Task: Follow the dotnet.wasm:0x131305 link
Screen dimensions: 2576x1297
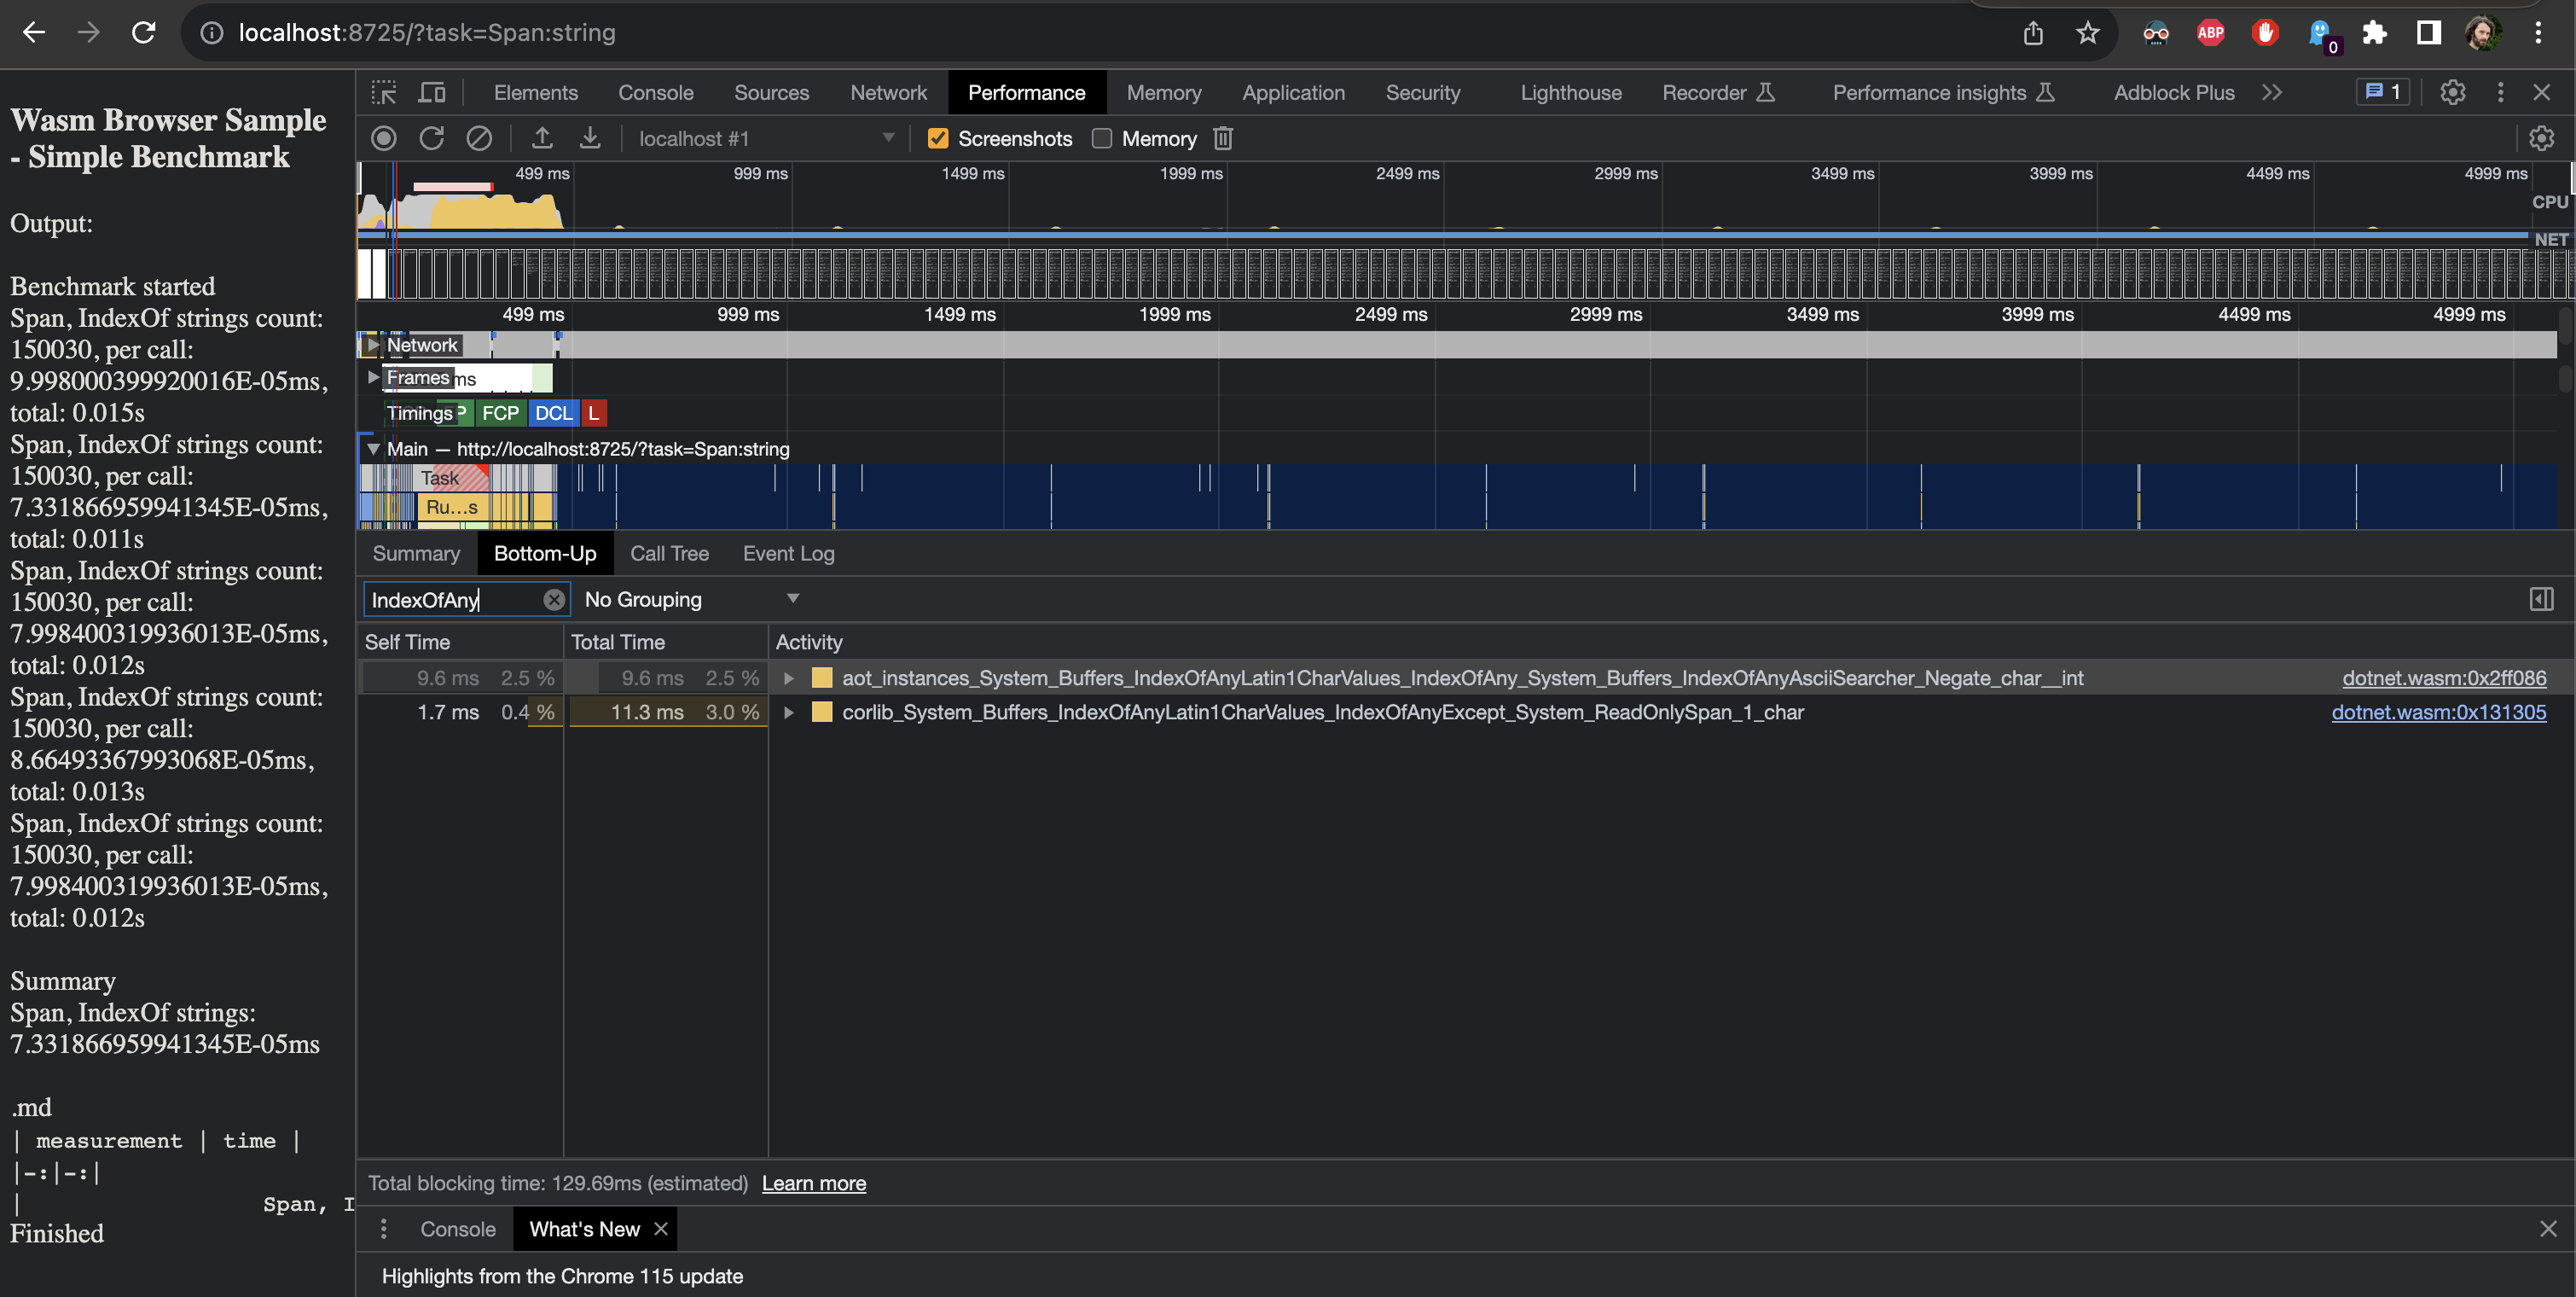Action: (x=2440, y=712)
